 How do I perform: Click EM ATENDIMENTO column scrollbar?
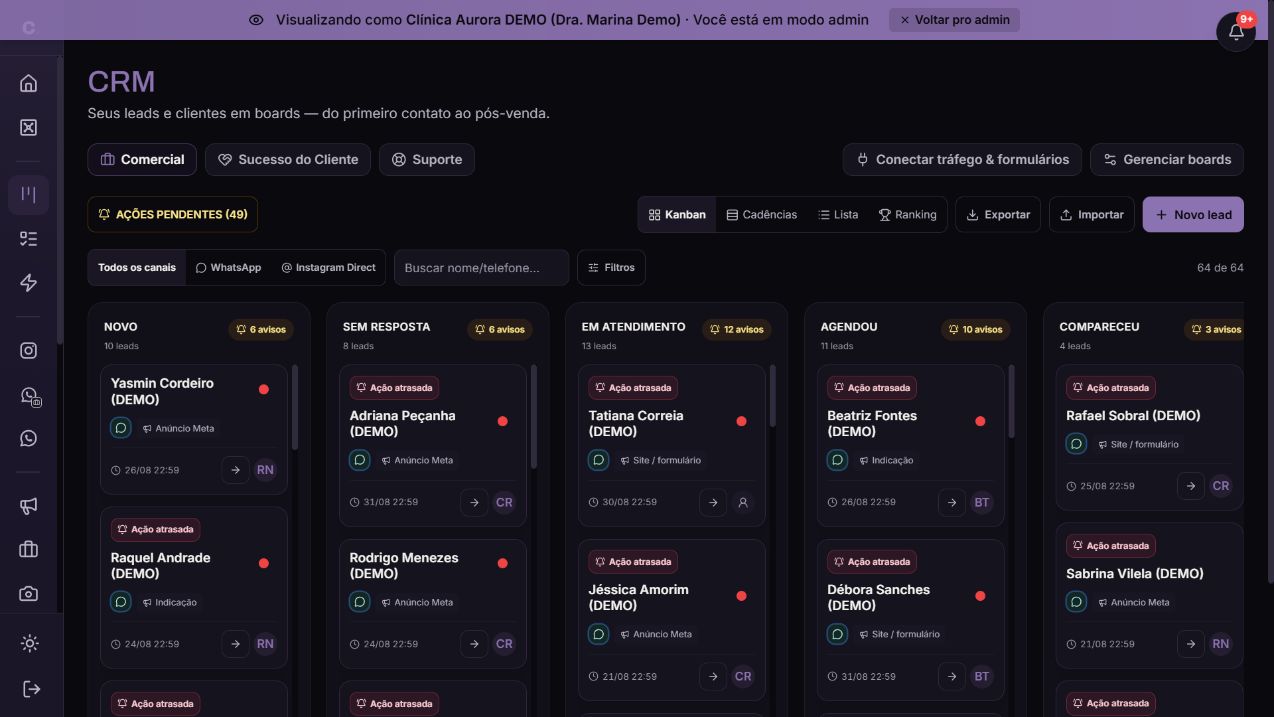773,396
